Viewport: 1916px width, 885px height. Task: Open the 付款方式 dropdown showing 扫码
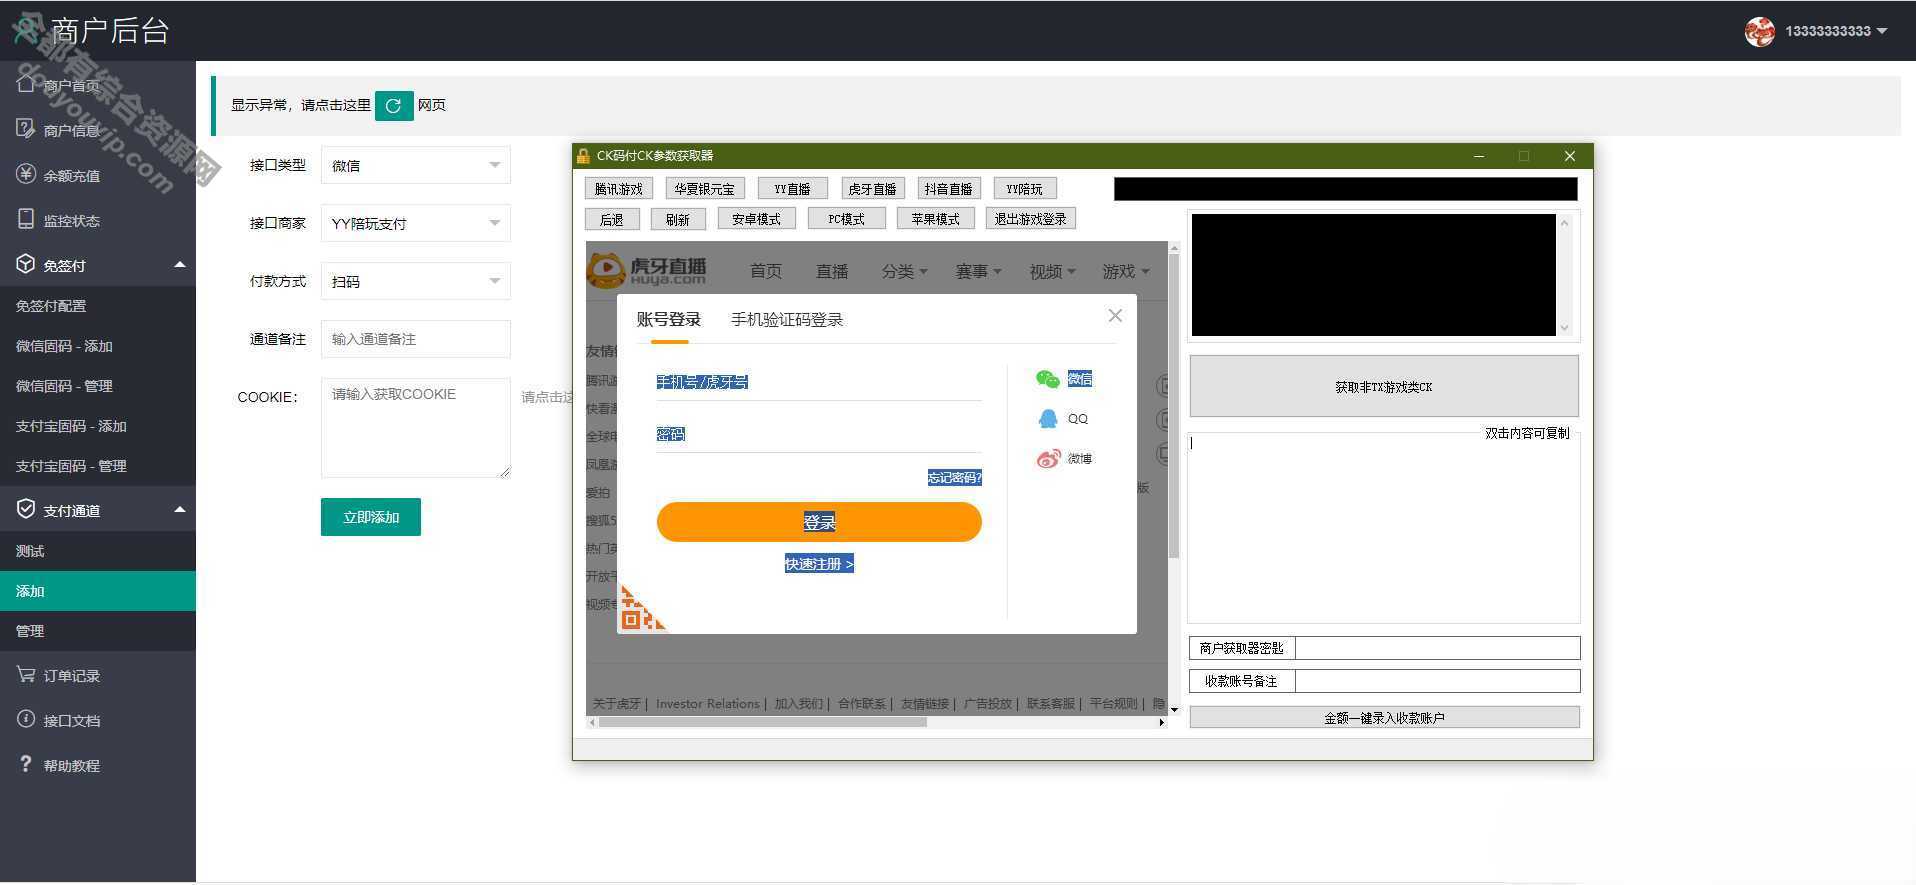tap(415, 281)
